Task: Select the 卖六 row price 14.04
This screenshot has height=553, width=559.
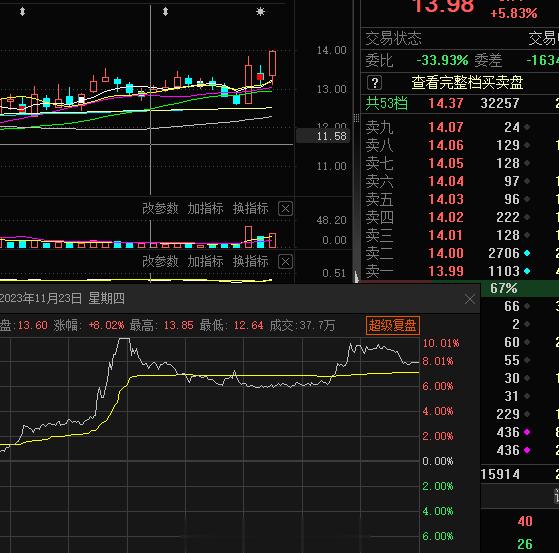Action: coord(446,181)
